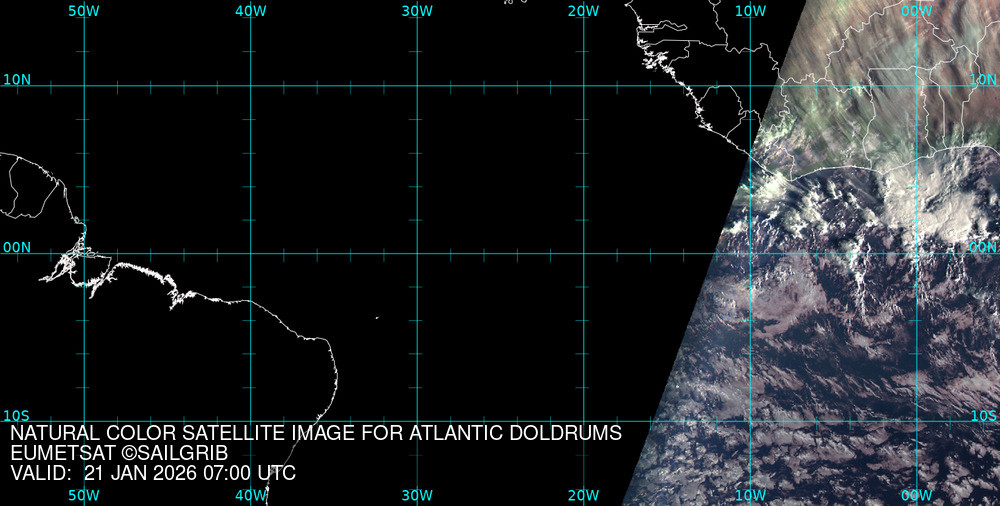This screenshot has width=1000, height=506.
Task: Click the 00W longitude label along the bottom edge
Action: (x=916, y=495)
